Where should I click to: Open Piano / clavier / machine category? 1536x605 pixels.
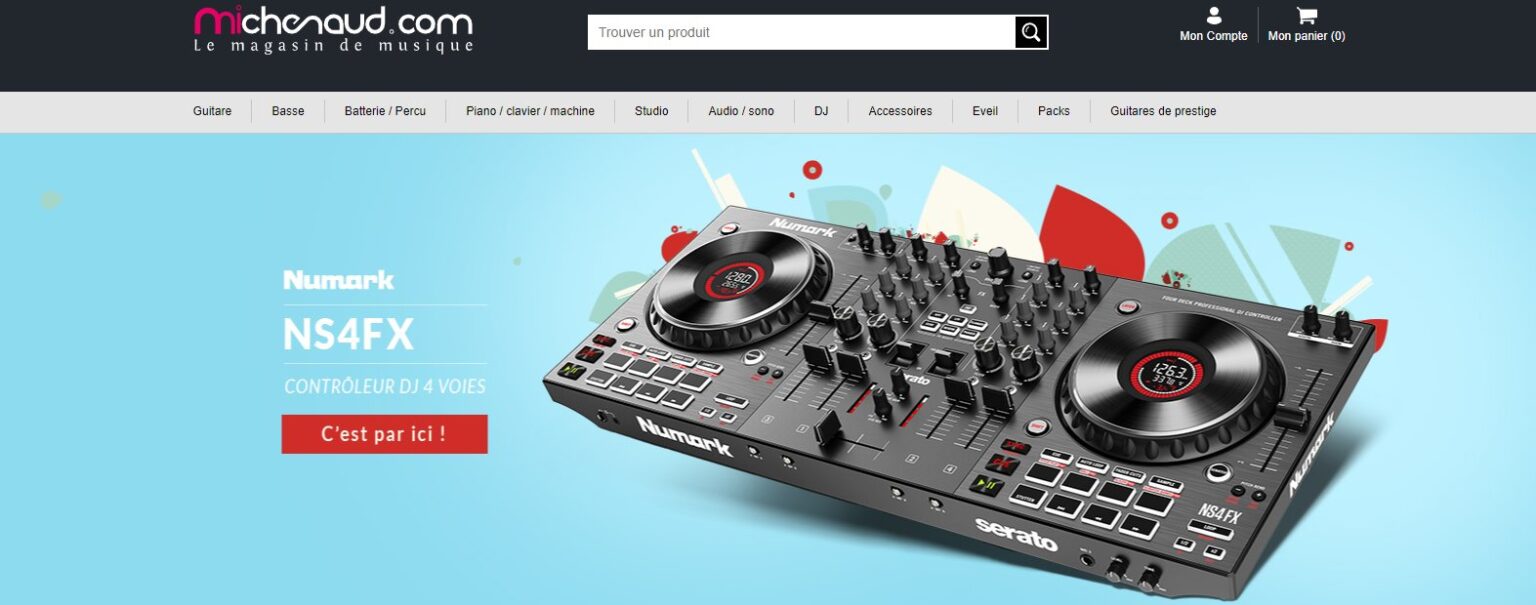coord(530,111)
